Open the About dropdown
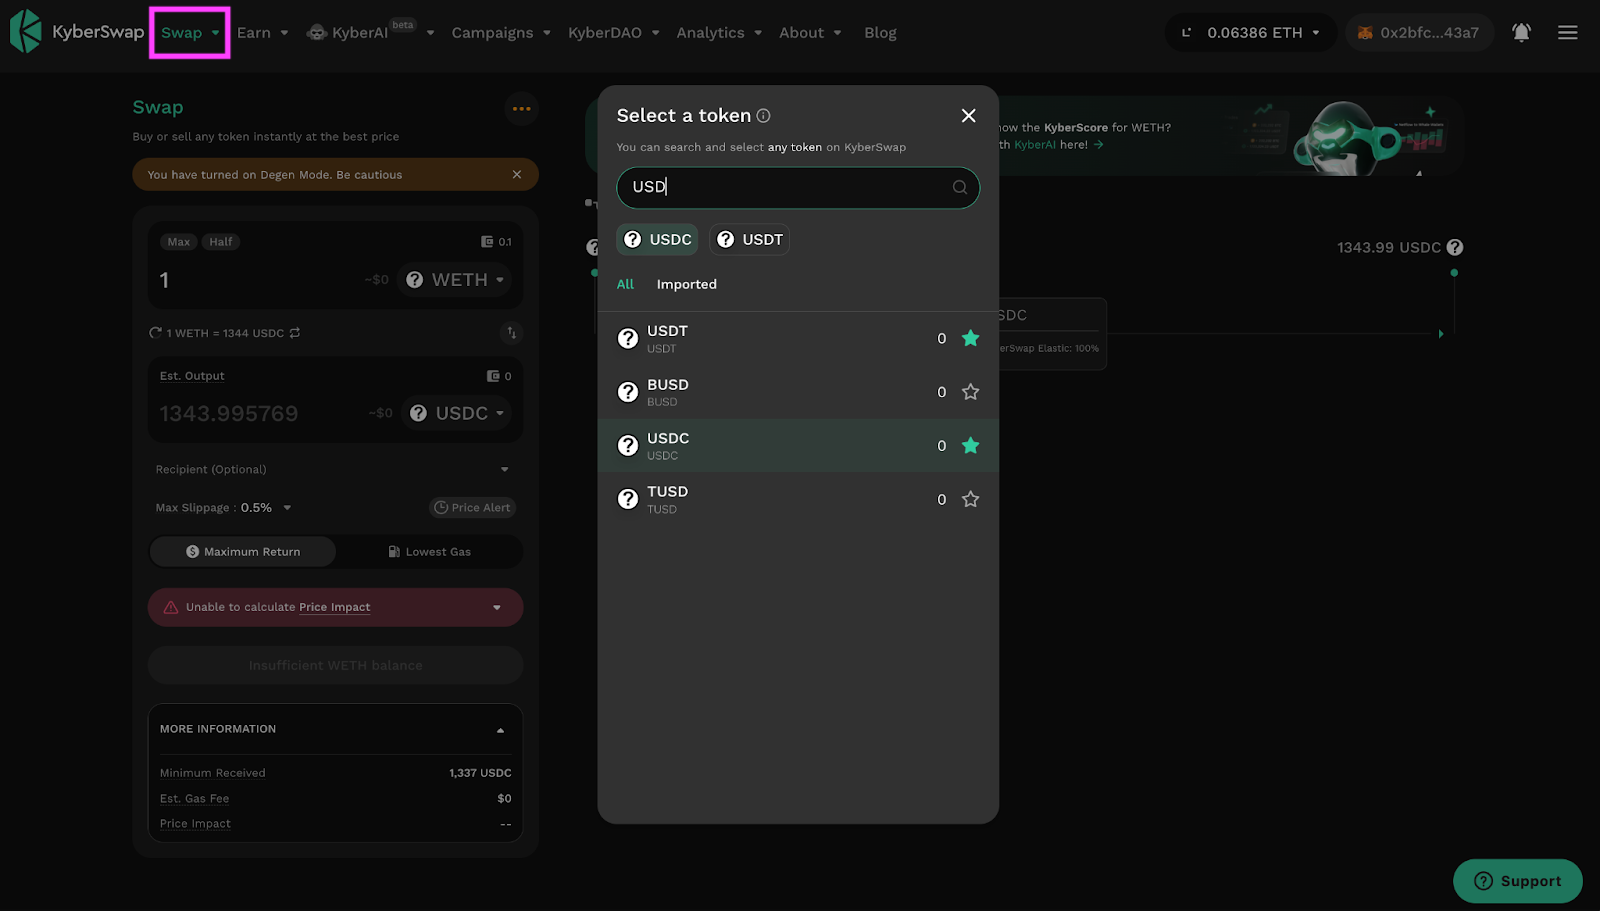 (810, 33)
